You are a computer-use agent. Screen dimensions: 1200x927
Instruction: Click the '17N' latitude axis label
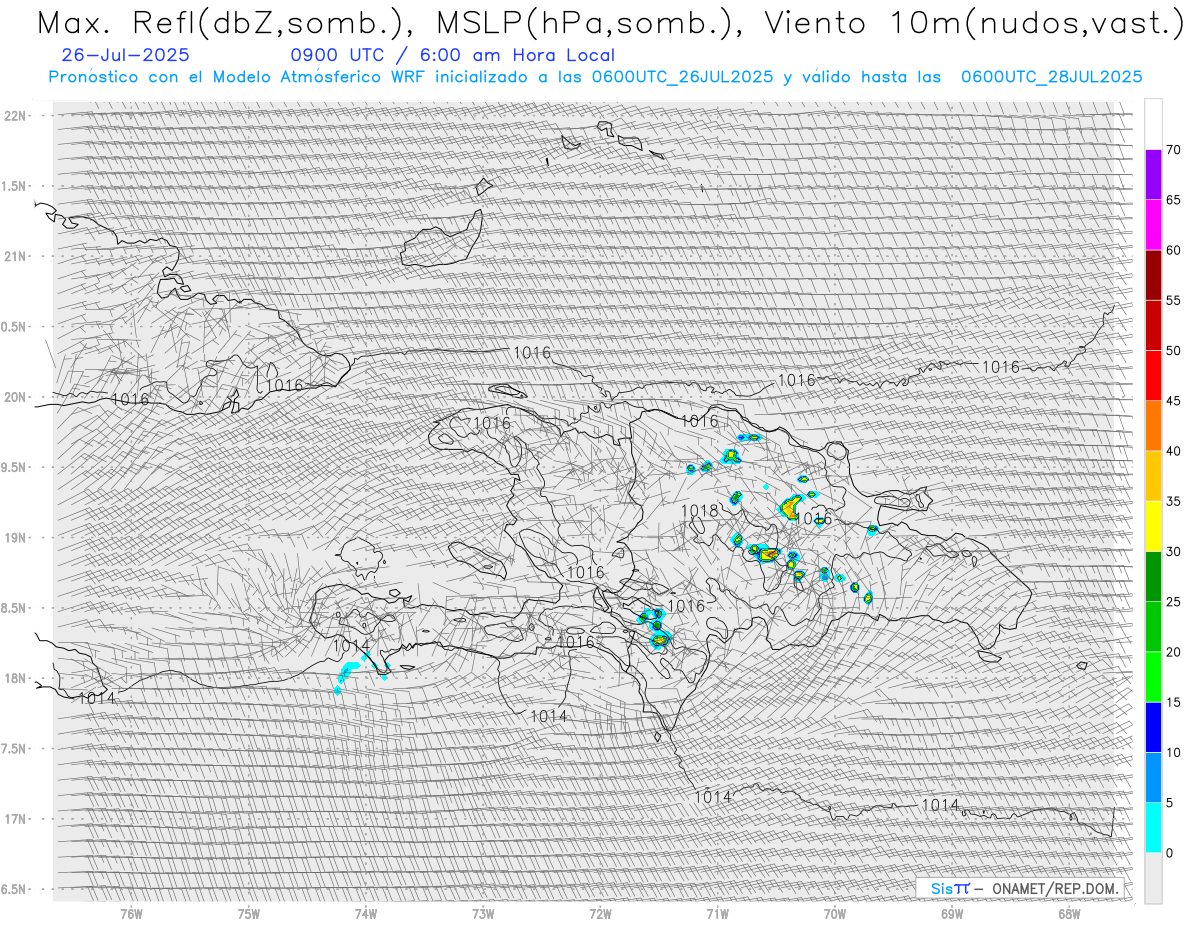(17, 819)
